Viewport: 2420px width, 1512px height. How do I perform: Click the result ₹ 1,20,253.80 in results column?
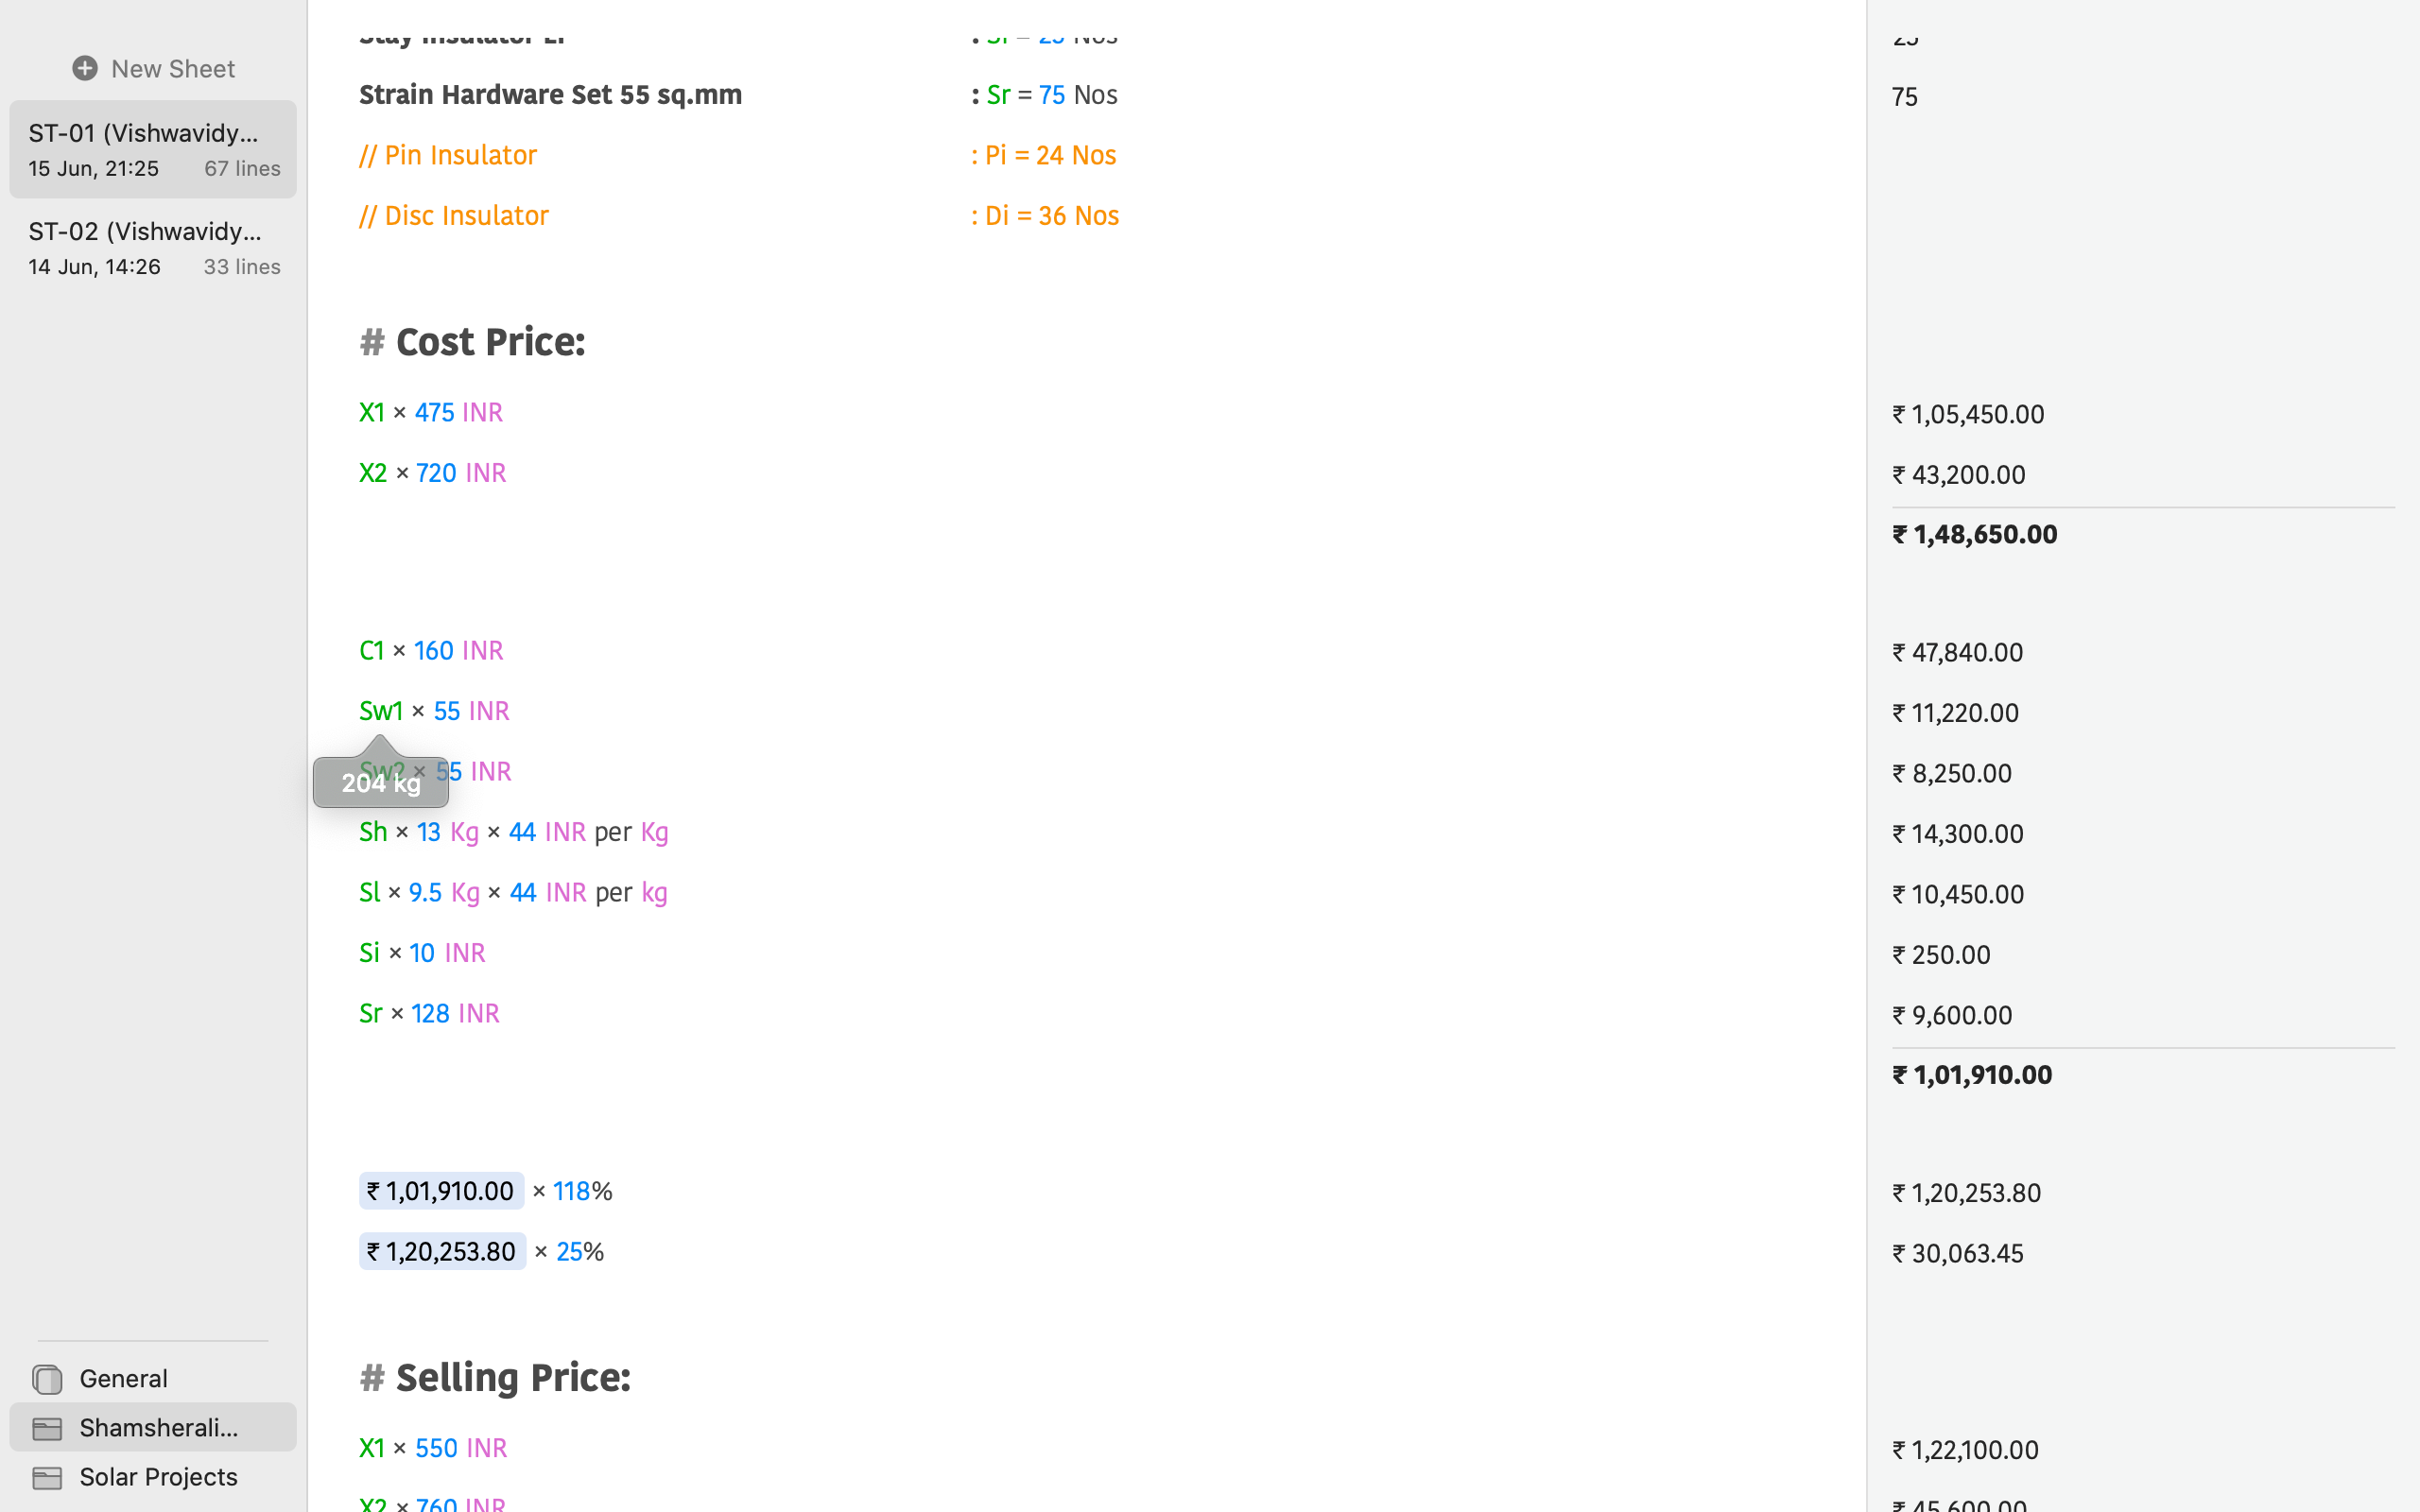click(x=1966, y=1193)
